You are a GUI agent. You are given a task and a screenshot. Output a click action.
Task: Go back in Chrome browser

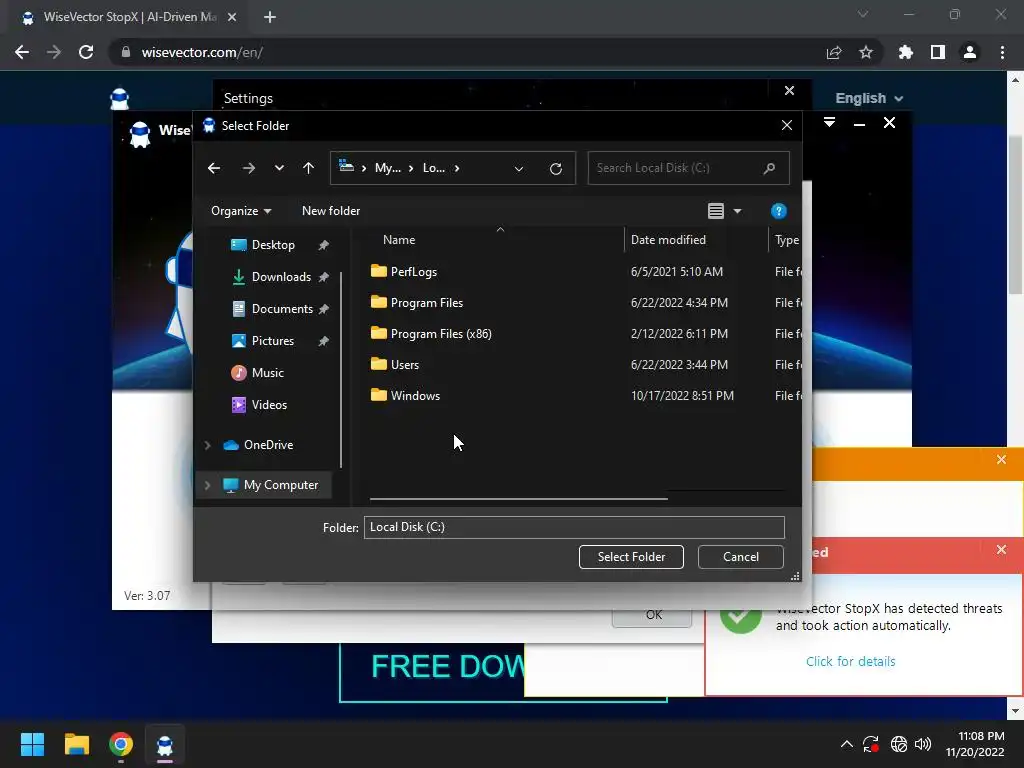[22, 52]
